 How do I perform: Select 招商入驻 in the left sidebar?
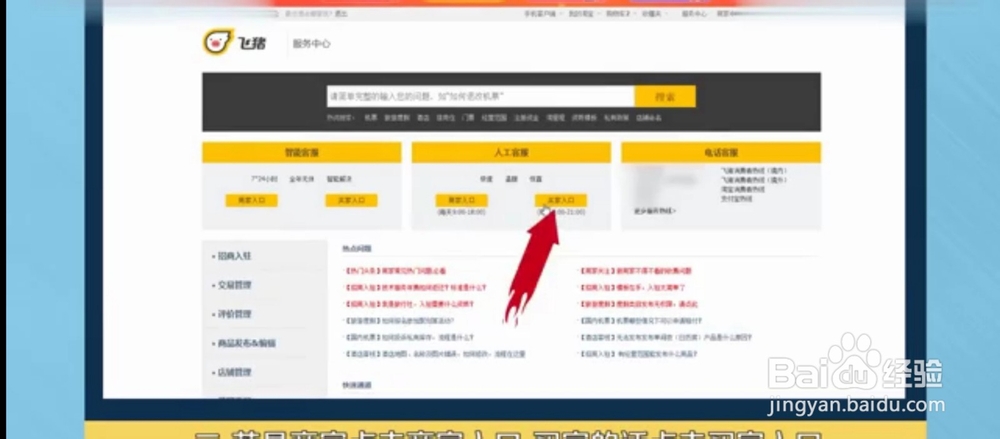[x=234, y=256]
